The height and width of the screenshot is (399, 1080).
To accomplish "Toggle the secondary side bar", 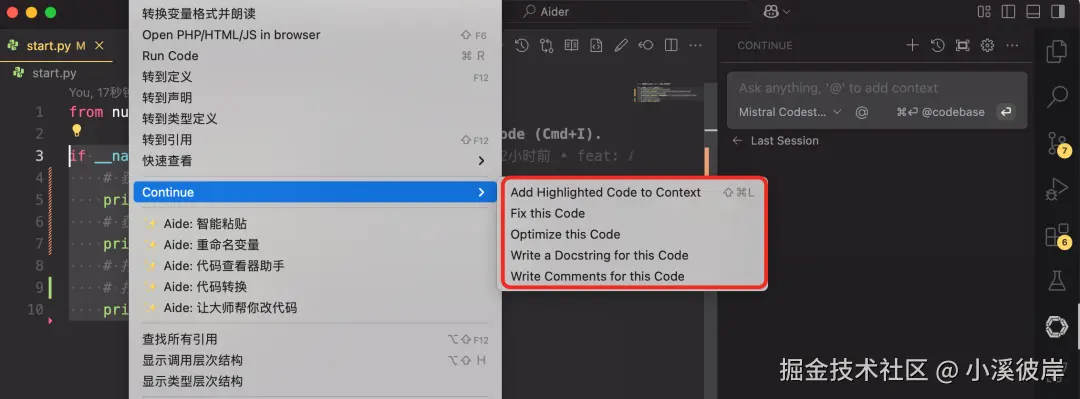I will tap(1057, 12).
